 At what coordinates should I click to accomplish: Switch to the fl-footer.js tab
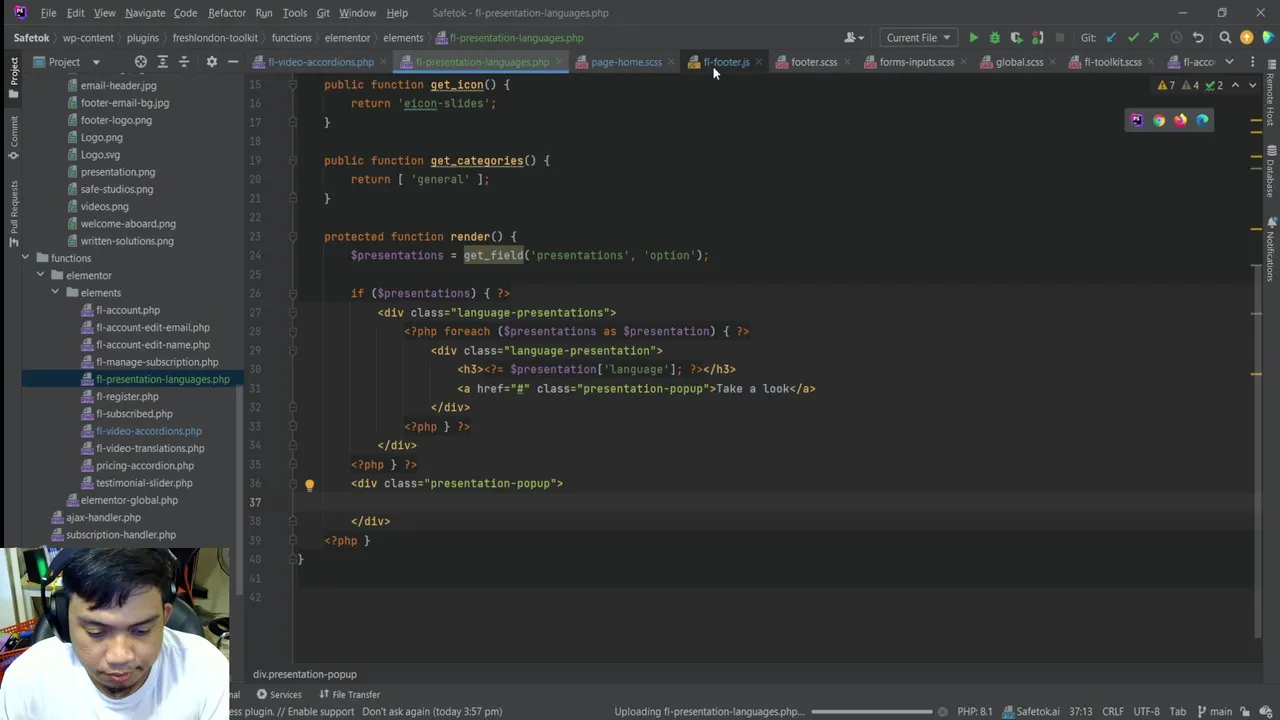726,62
